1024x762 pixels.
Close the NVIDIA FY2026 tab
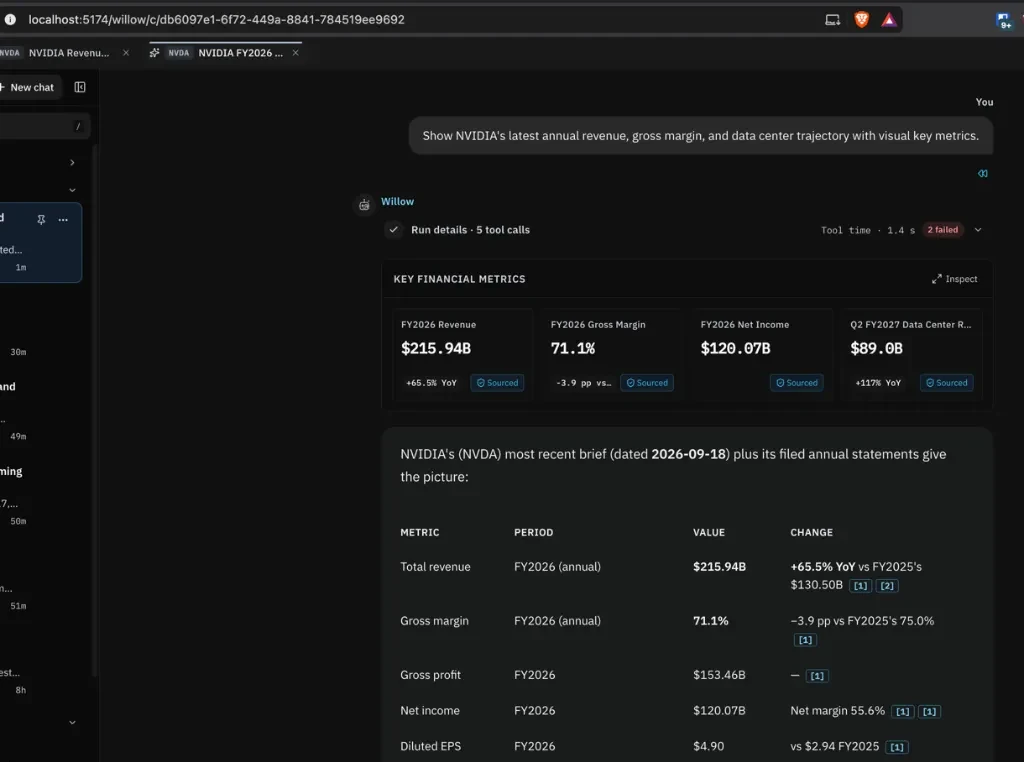[296, 53]
